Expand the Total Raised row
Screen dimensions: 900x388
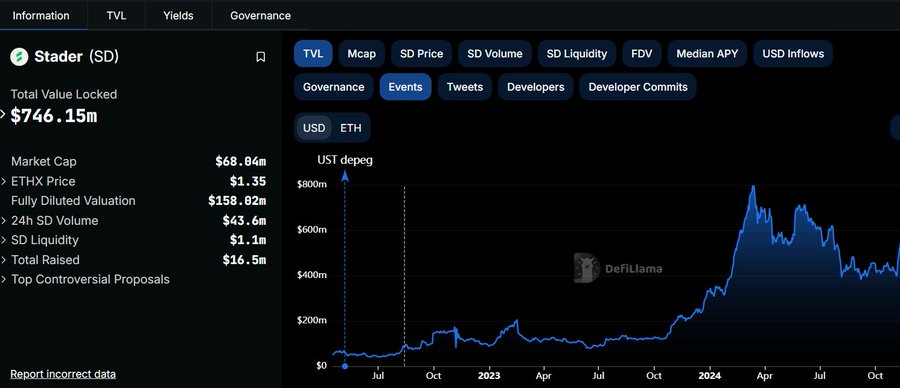coord(138,260)
